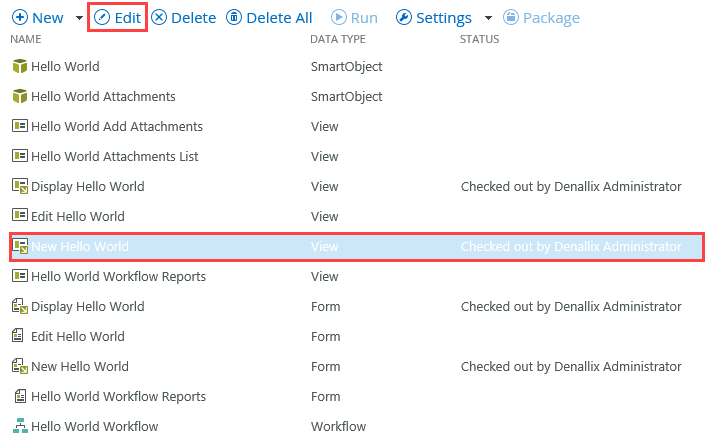Screen dimensions: 705x448
Task: Sort by DATA TYPE column header
Action: coord(338,40)
